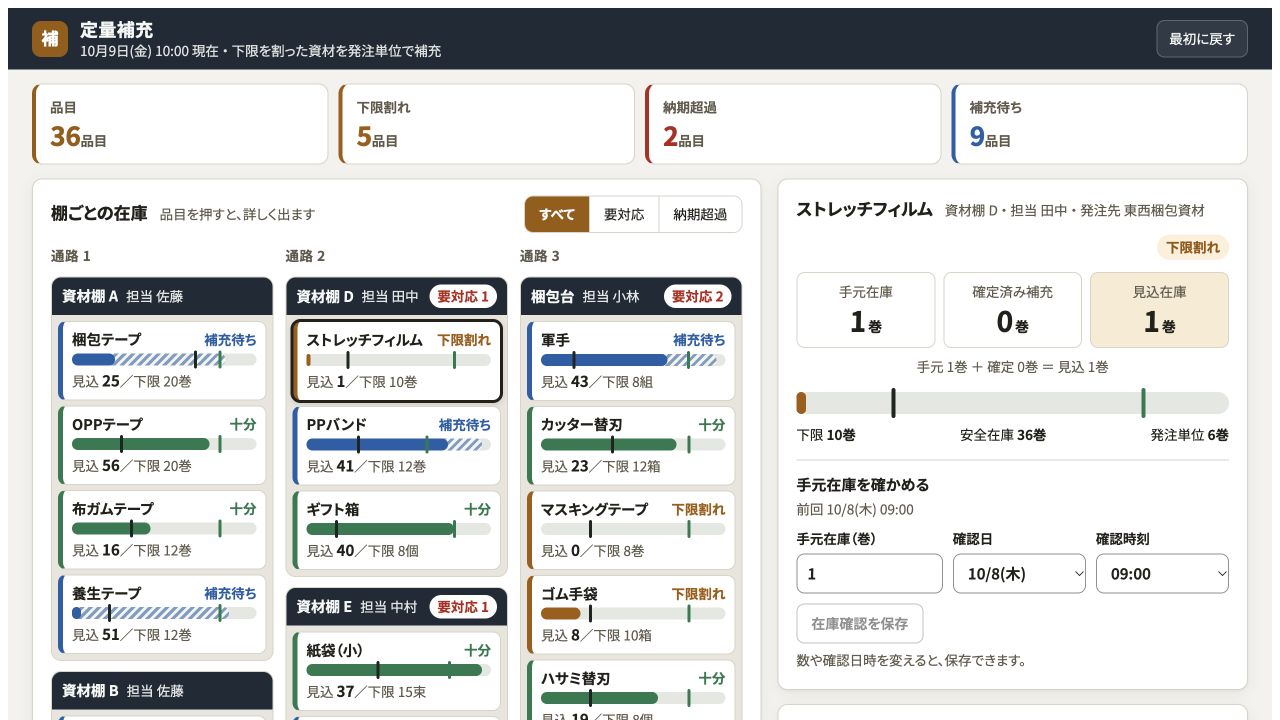The height and width of the screenshot is (720, 1280).
Task: Click the 資材棚 B shelf header
Action: tap(162, 690)
